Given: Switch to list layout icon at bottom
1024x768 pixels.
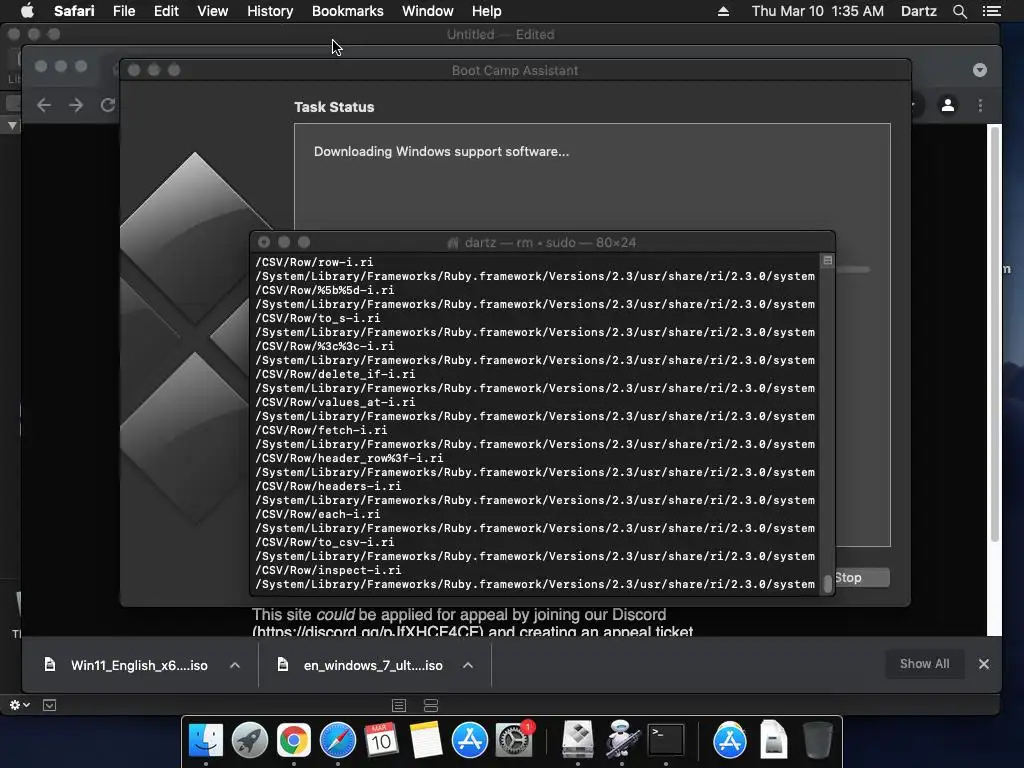Looking at the screenshot, I should [399, 705].
